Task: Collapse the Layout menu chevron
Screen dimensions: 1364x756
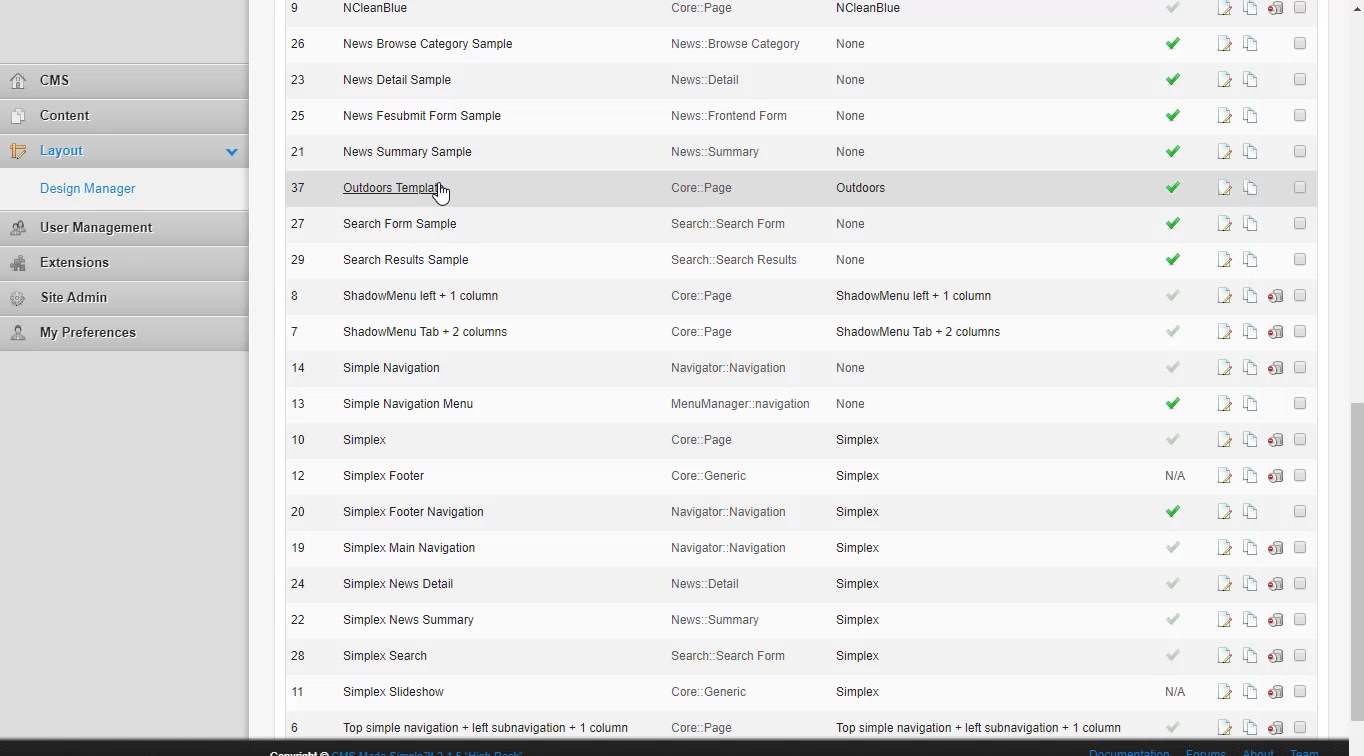Action: [232, 152]
